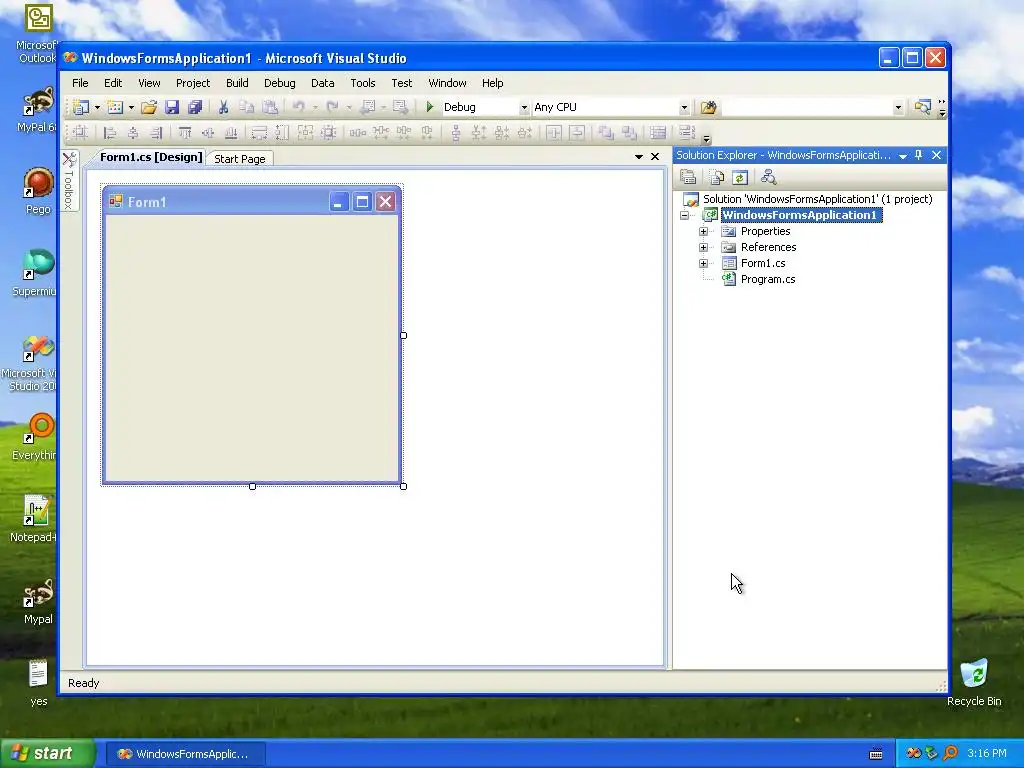
Task: Click the Navigate Backward icon
Action: [x=368, y=107]
